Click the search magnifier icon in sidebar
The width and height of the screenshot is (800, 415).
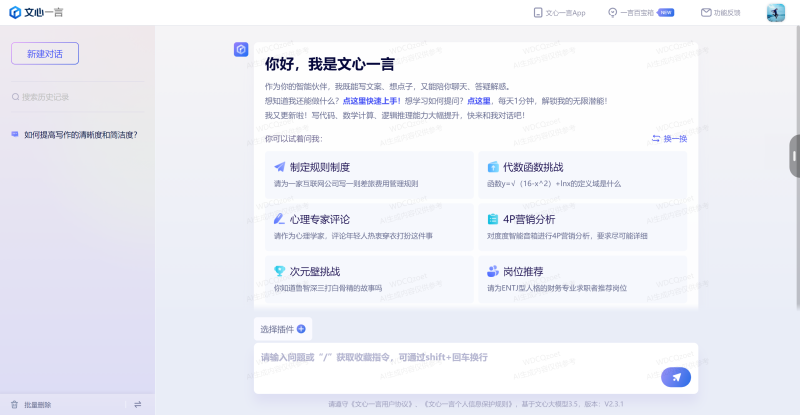click(x=15, y=97)
